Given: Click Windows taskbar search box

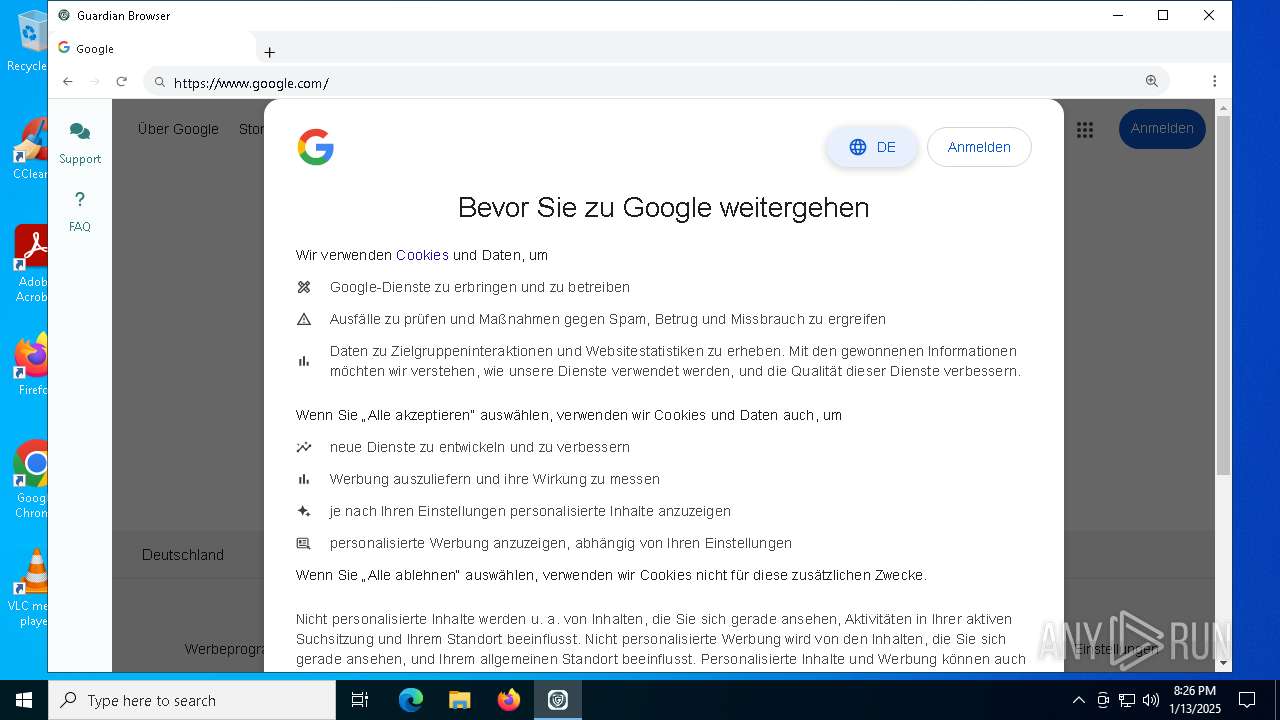Looking at the screenshot, I should tap(192, 700).
